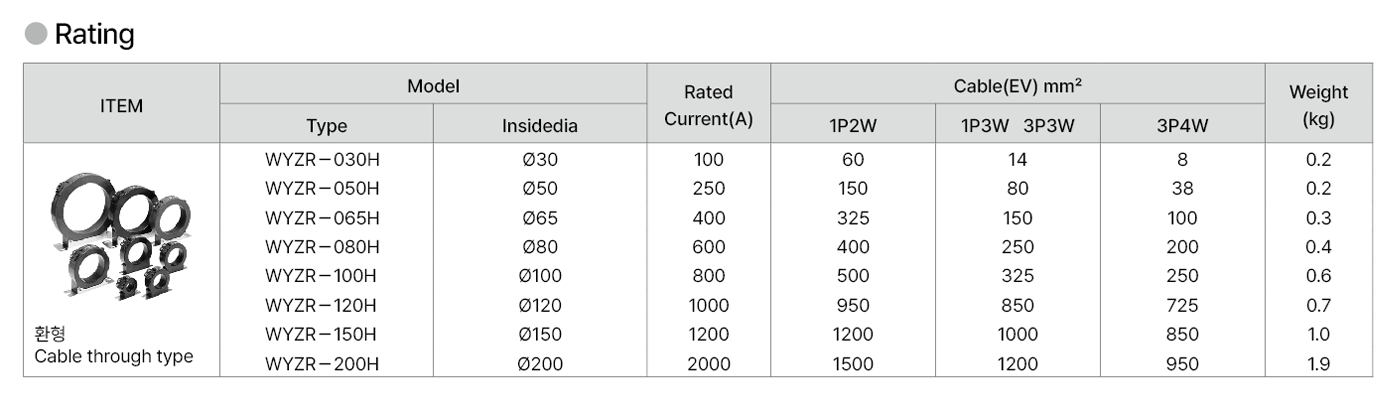Select the 3P4W column header

pyautogui.click(x=1182, y=126)
